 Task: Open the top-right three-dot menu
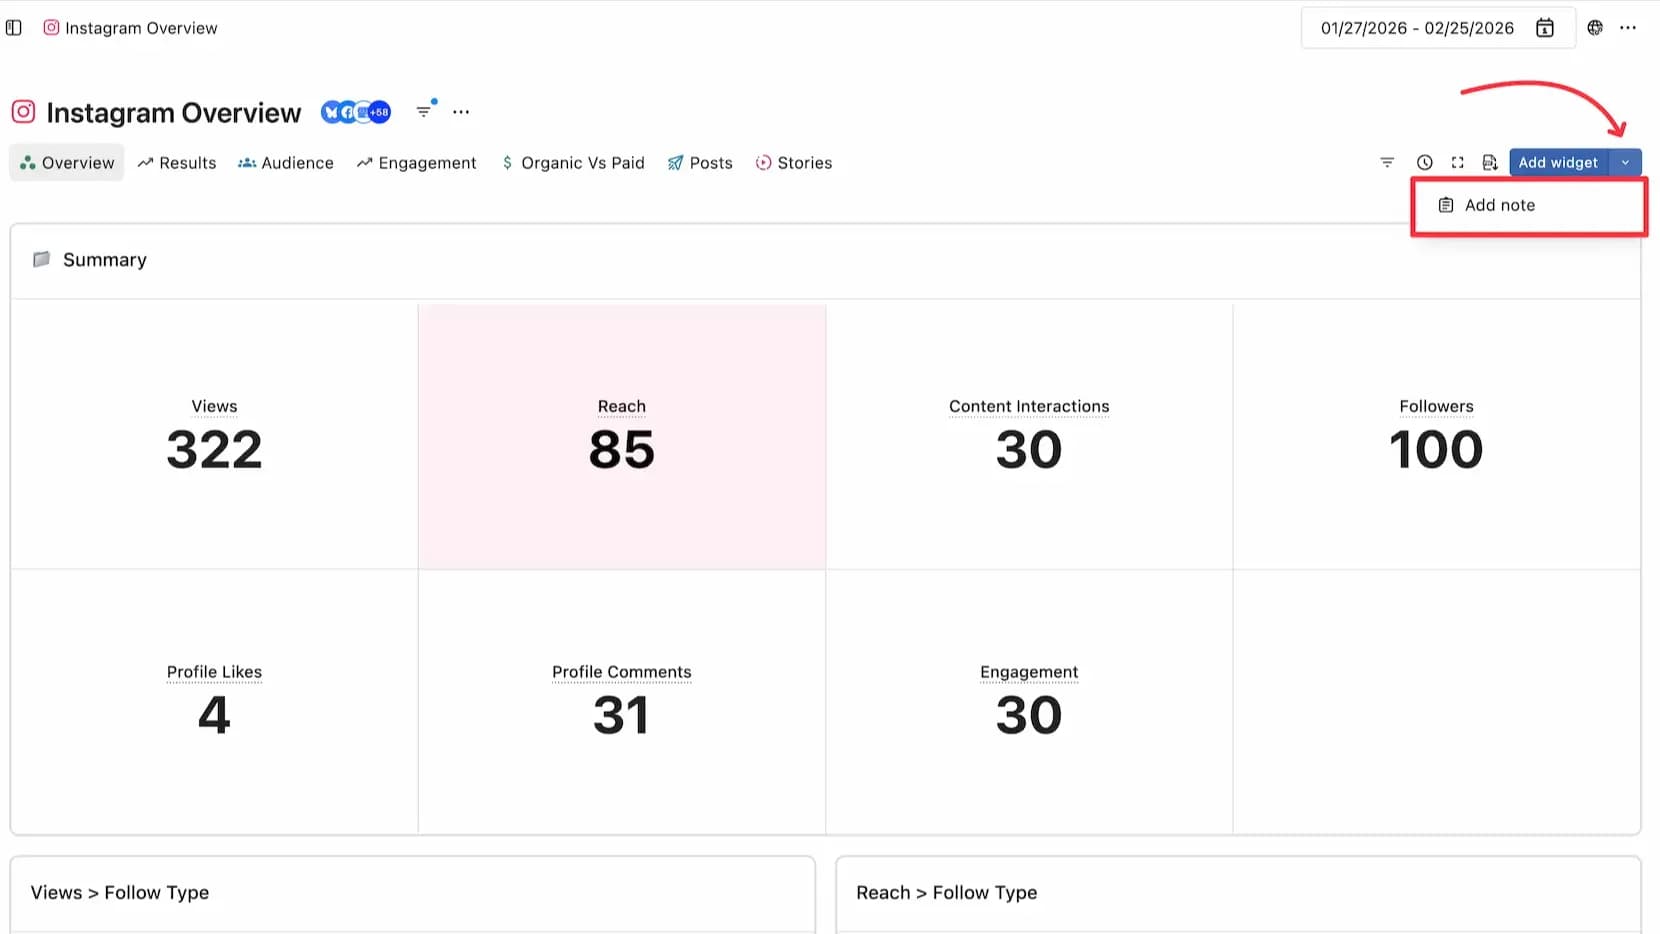click(1628, 28)
